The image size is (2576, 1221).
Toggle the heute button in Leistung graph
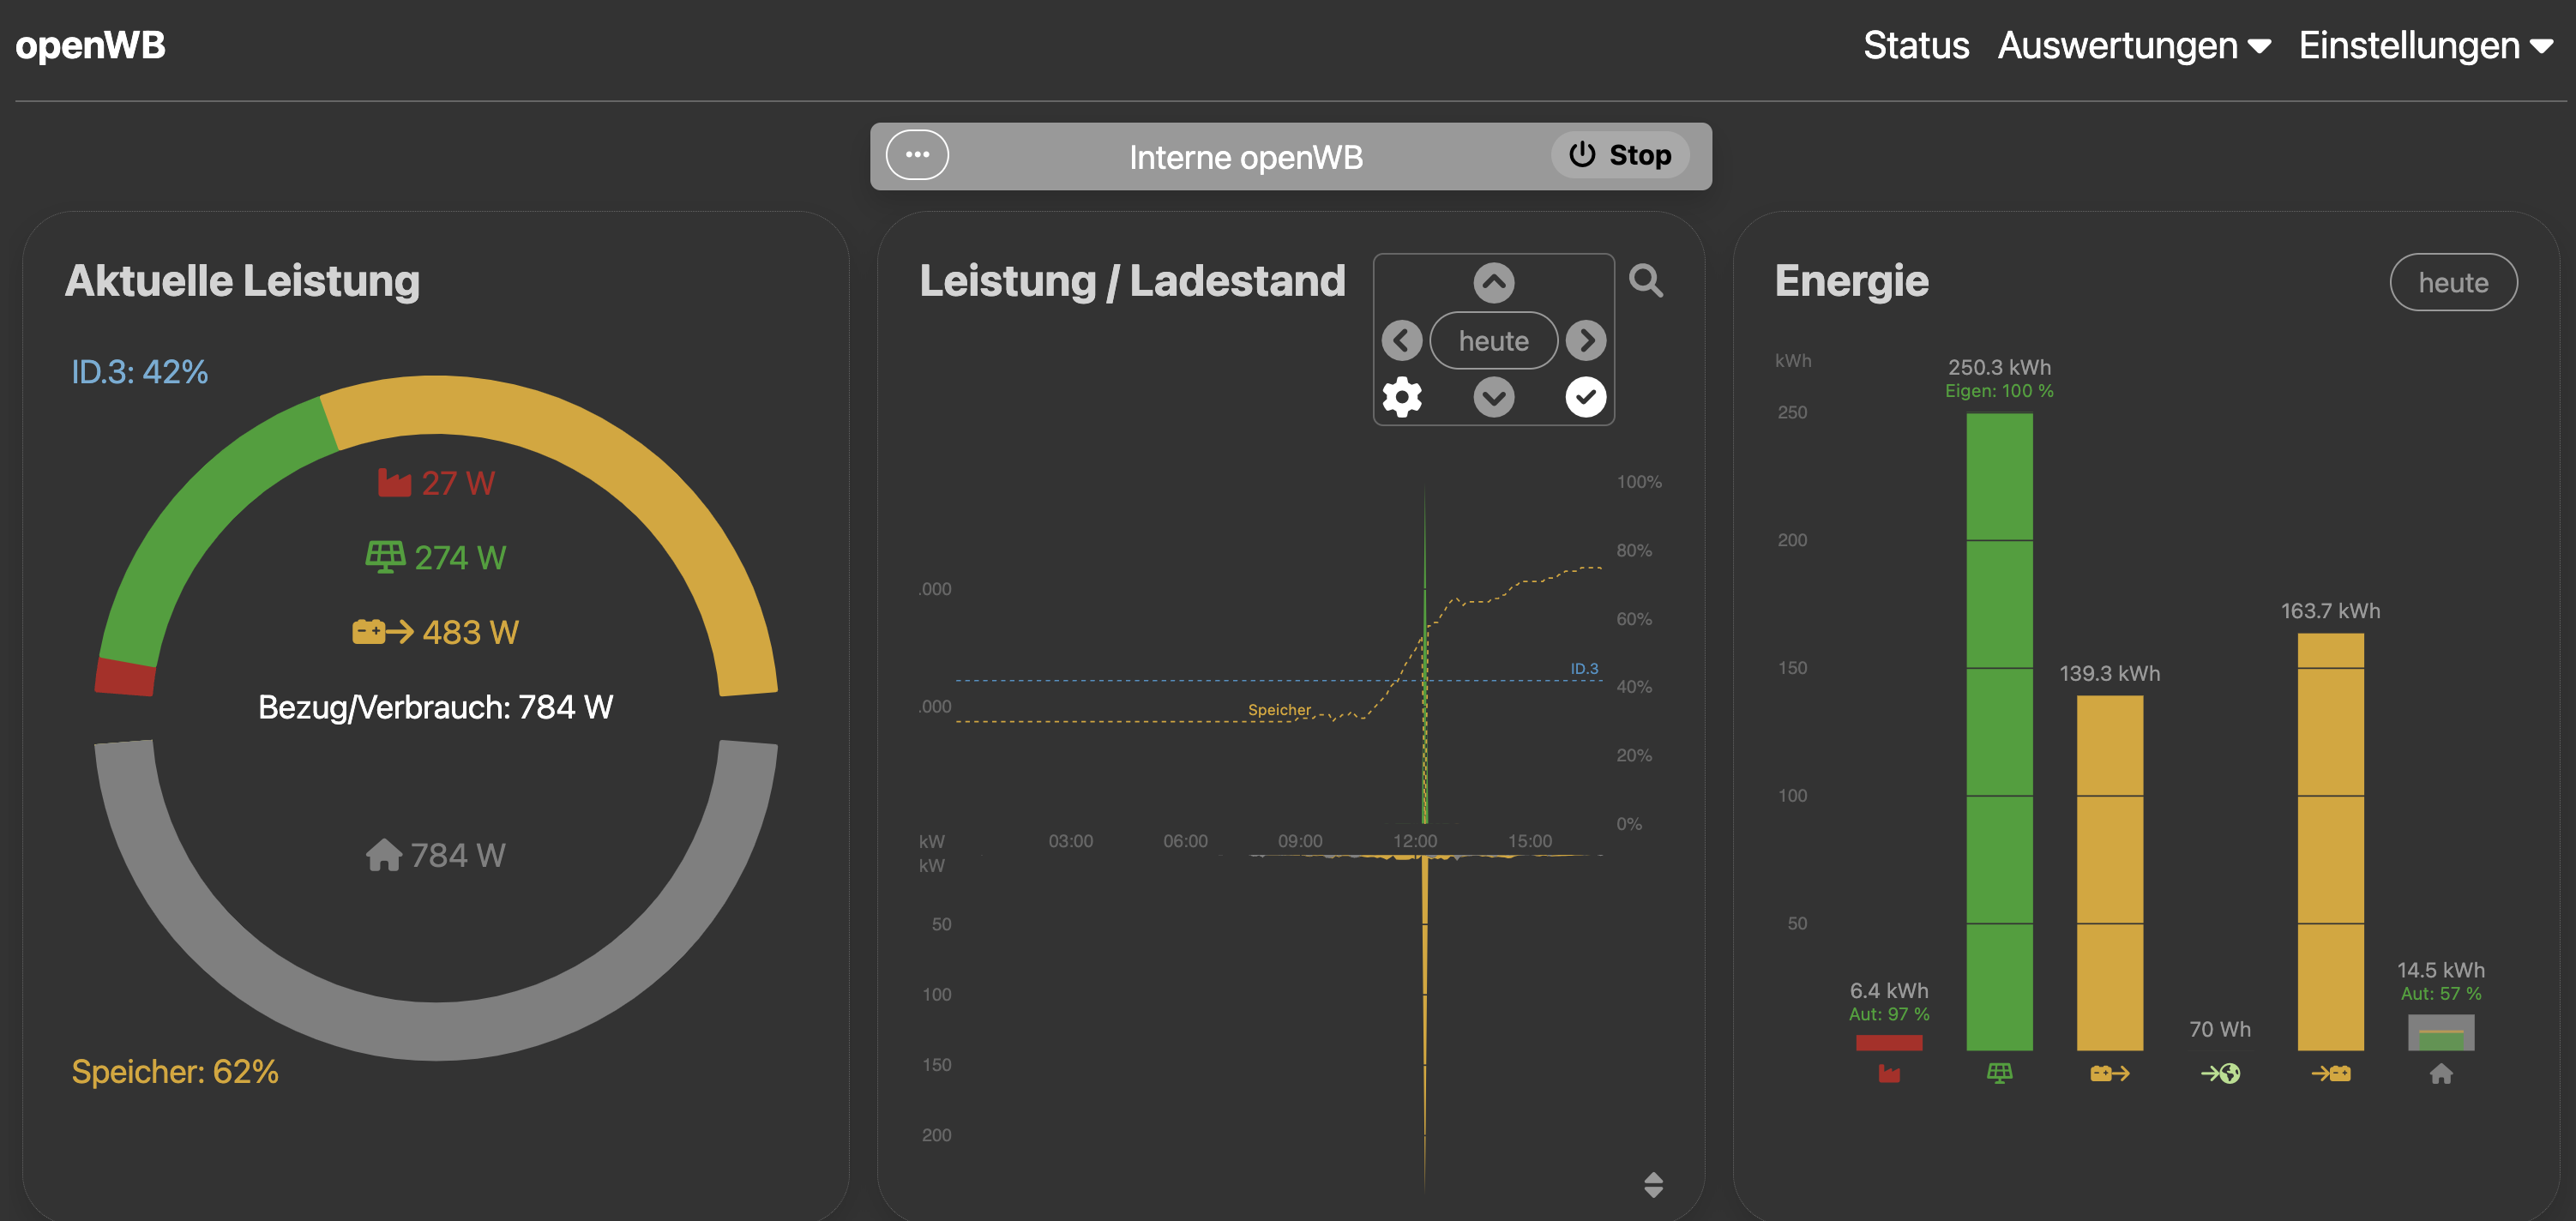click(1493, 341)
